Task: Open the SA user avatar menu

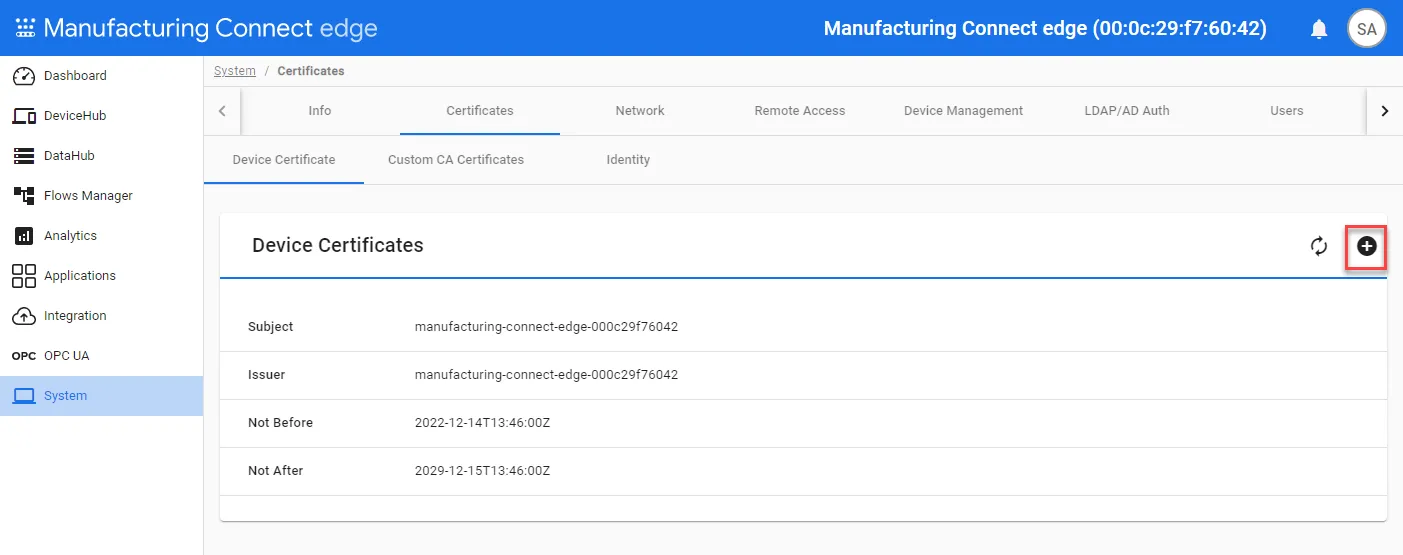Action: (x=1366, y=29)
